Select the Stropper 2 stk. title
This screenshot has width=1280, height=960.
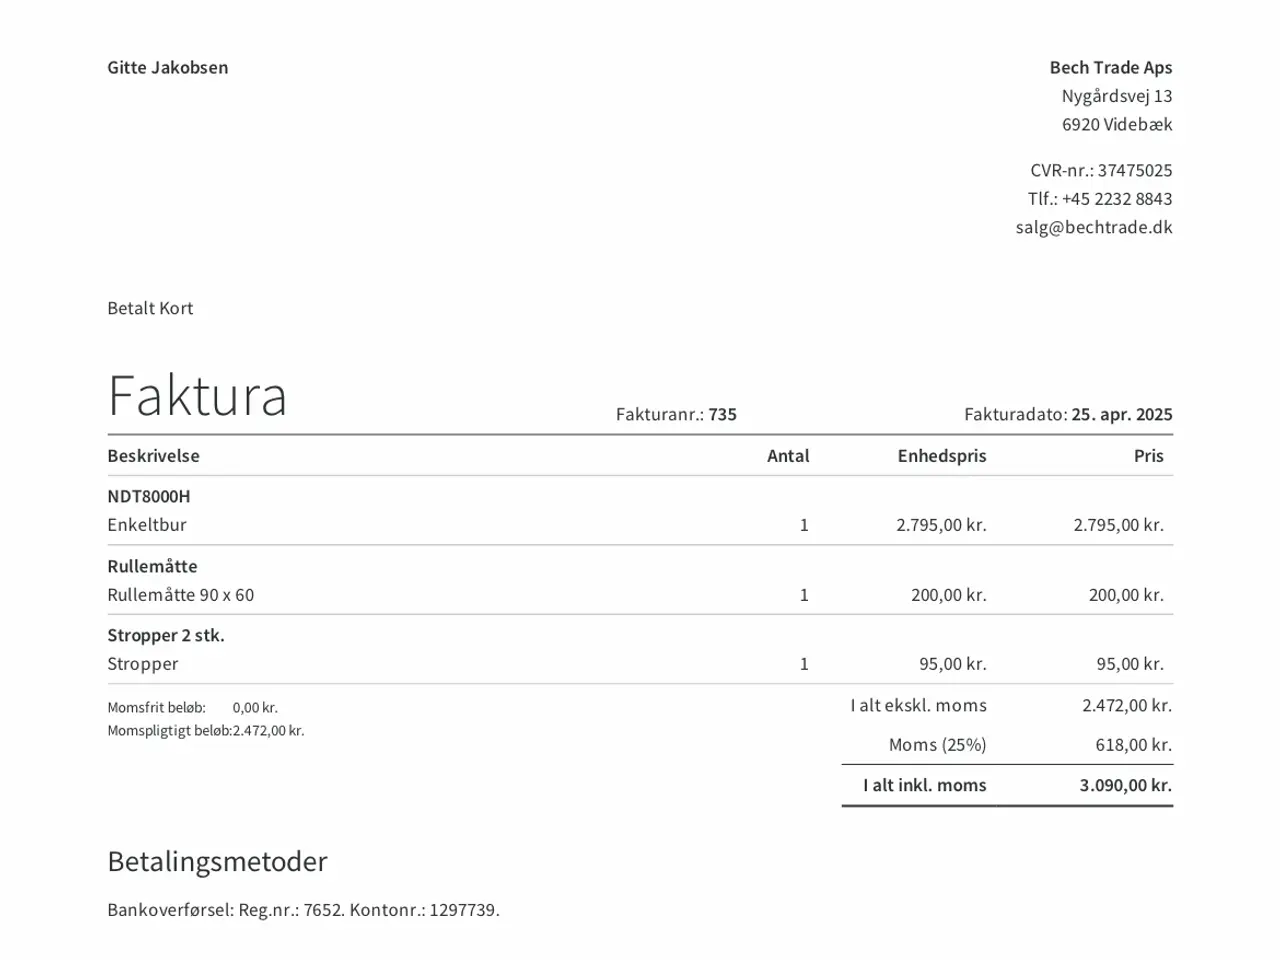point(166,635)
